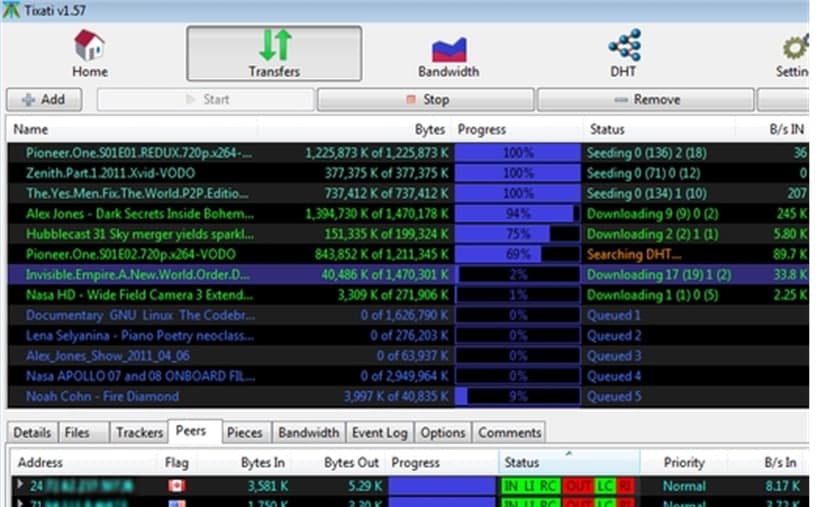817x507 pixels.
Task: Click the 3,581 K bytes-in value
Action: click(268, 486)
